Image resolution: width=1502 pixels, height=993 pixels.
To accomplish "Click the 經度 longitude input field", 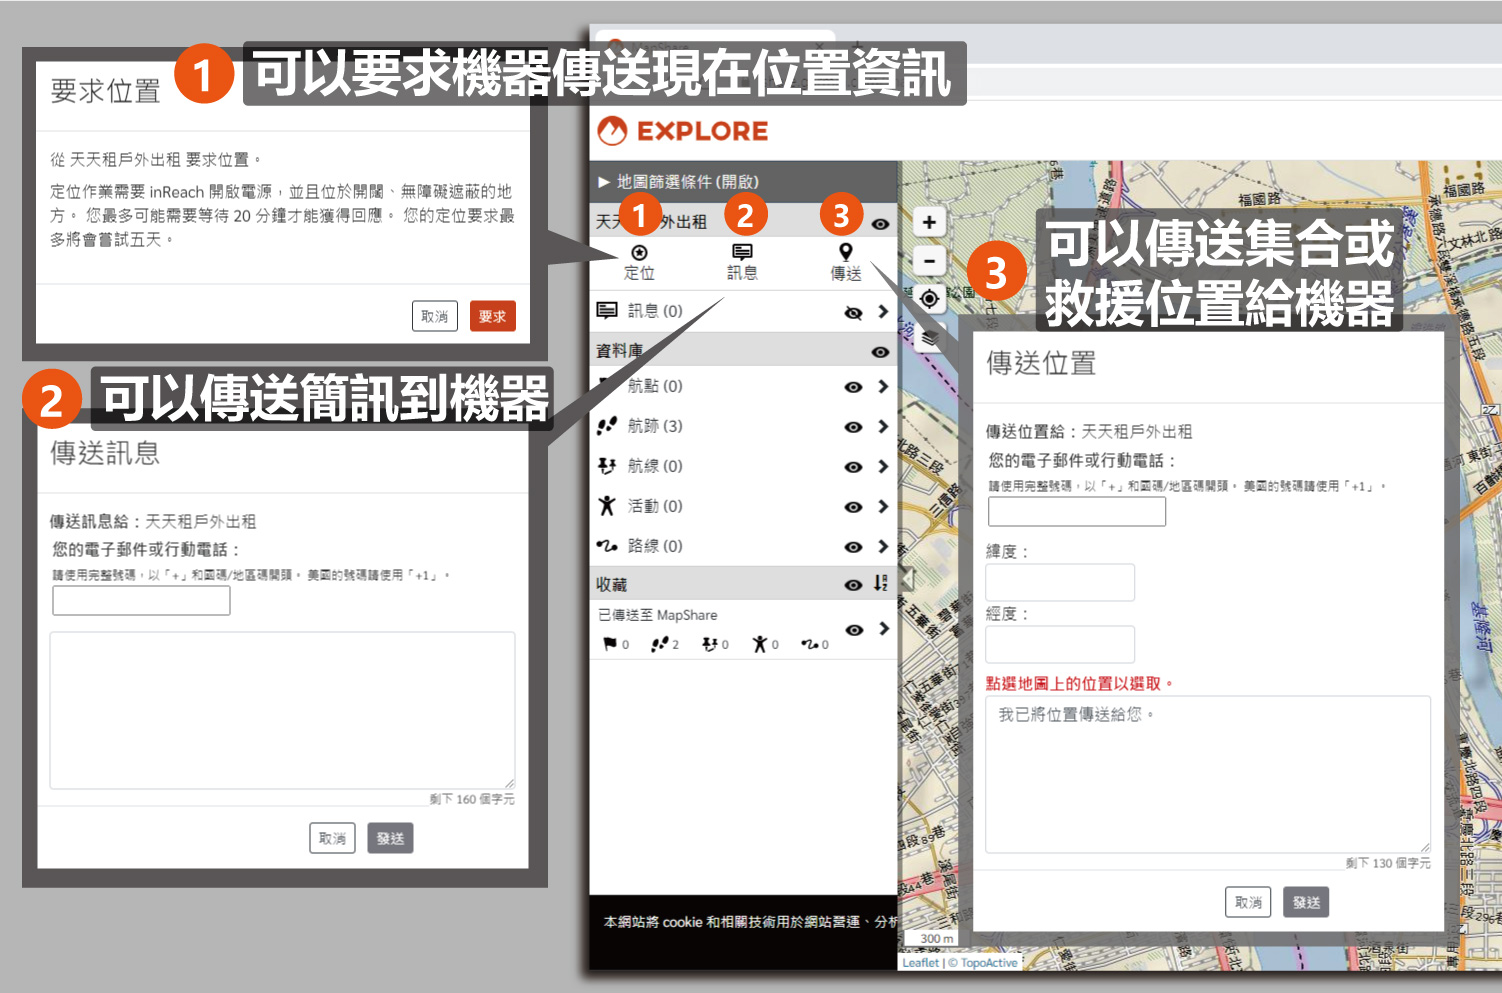I will (x=1060, y=644).
